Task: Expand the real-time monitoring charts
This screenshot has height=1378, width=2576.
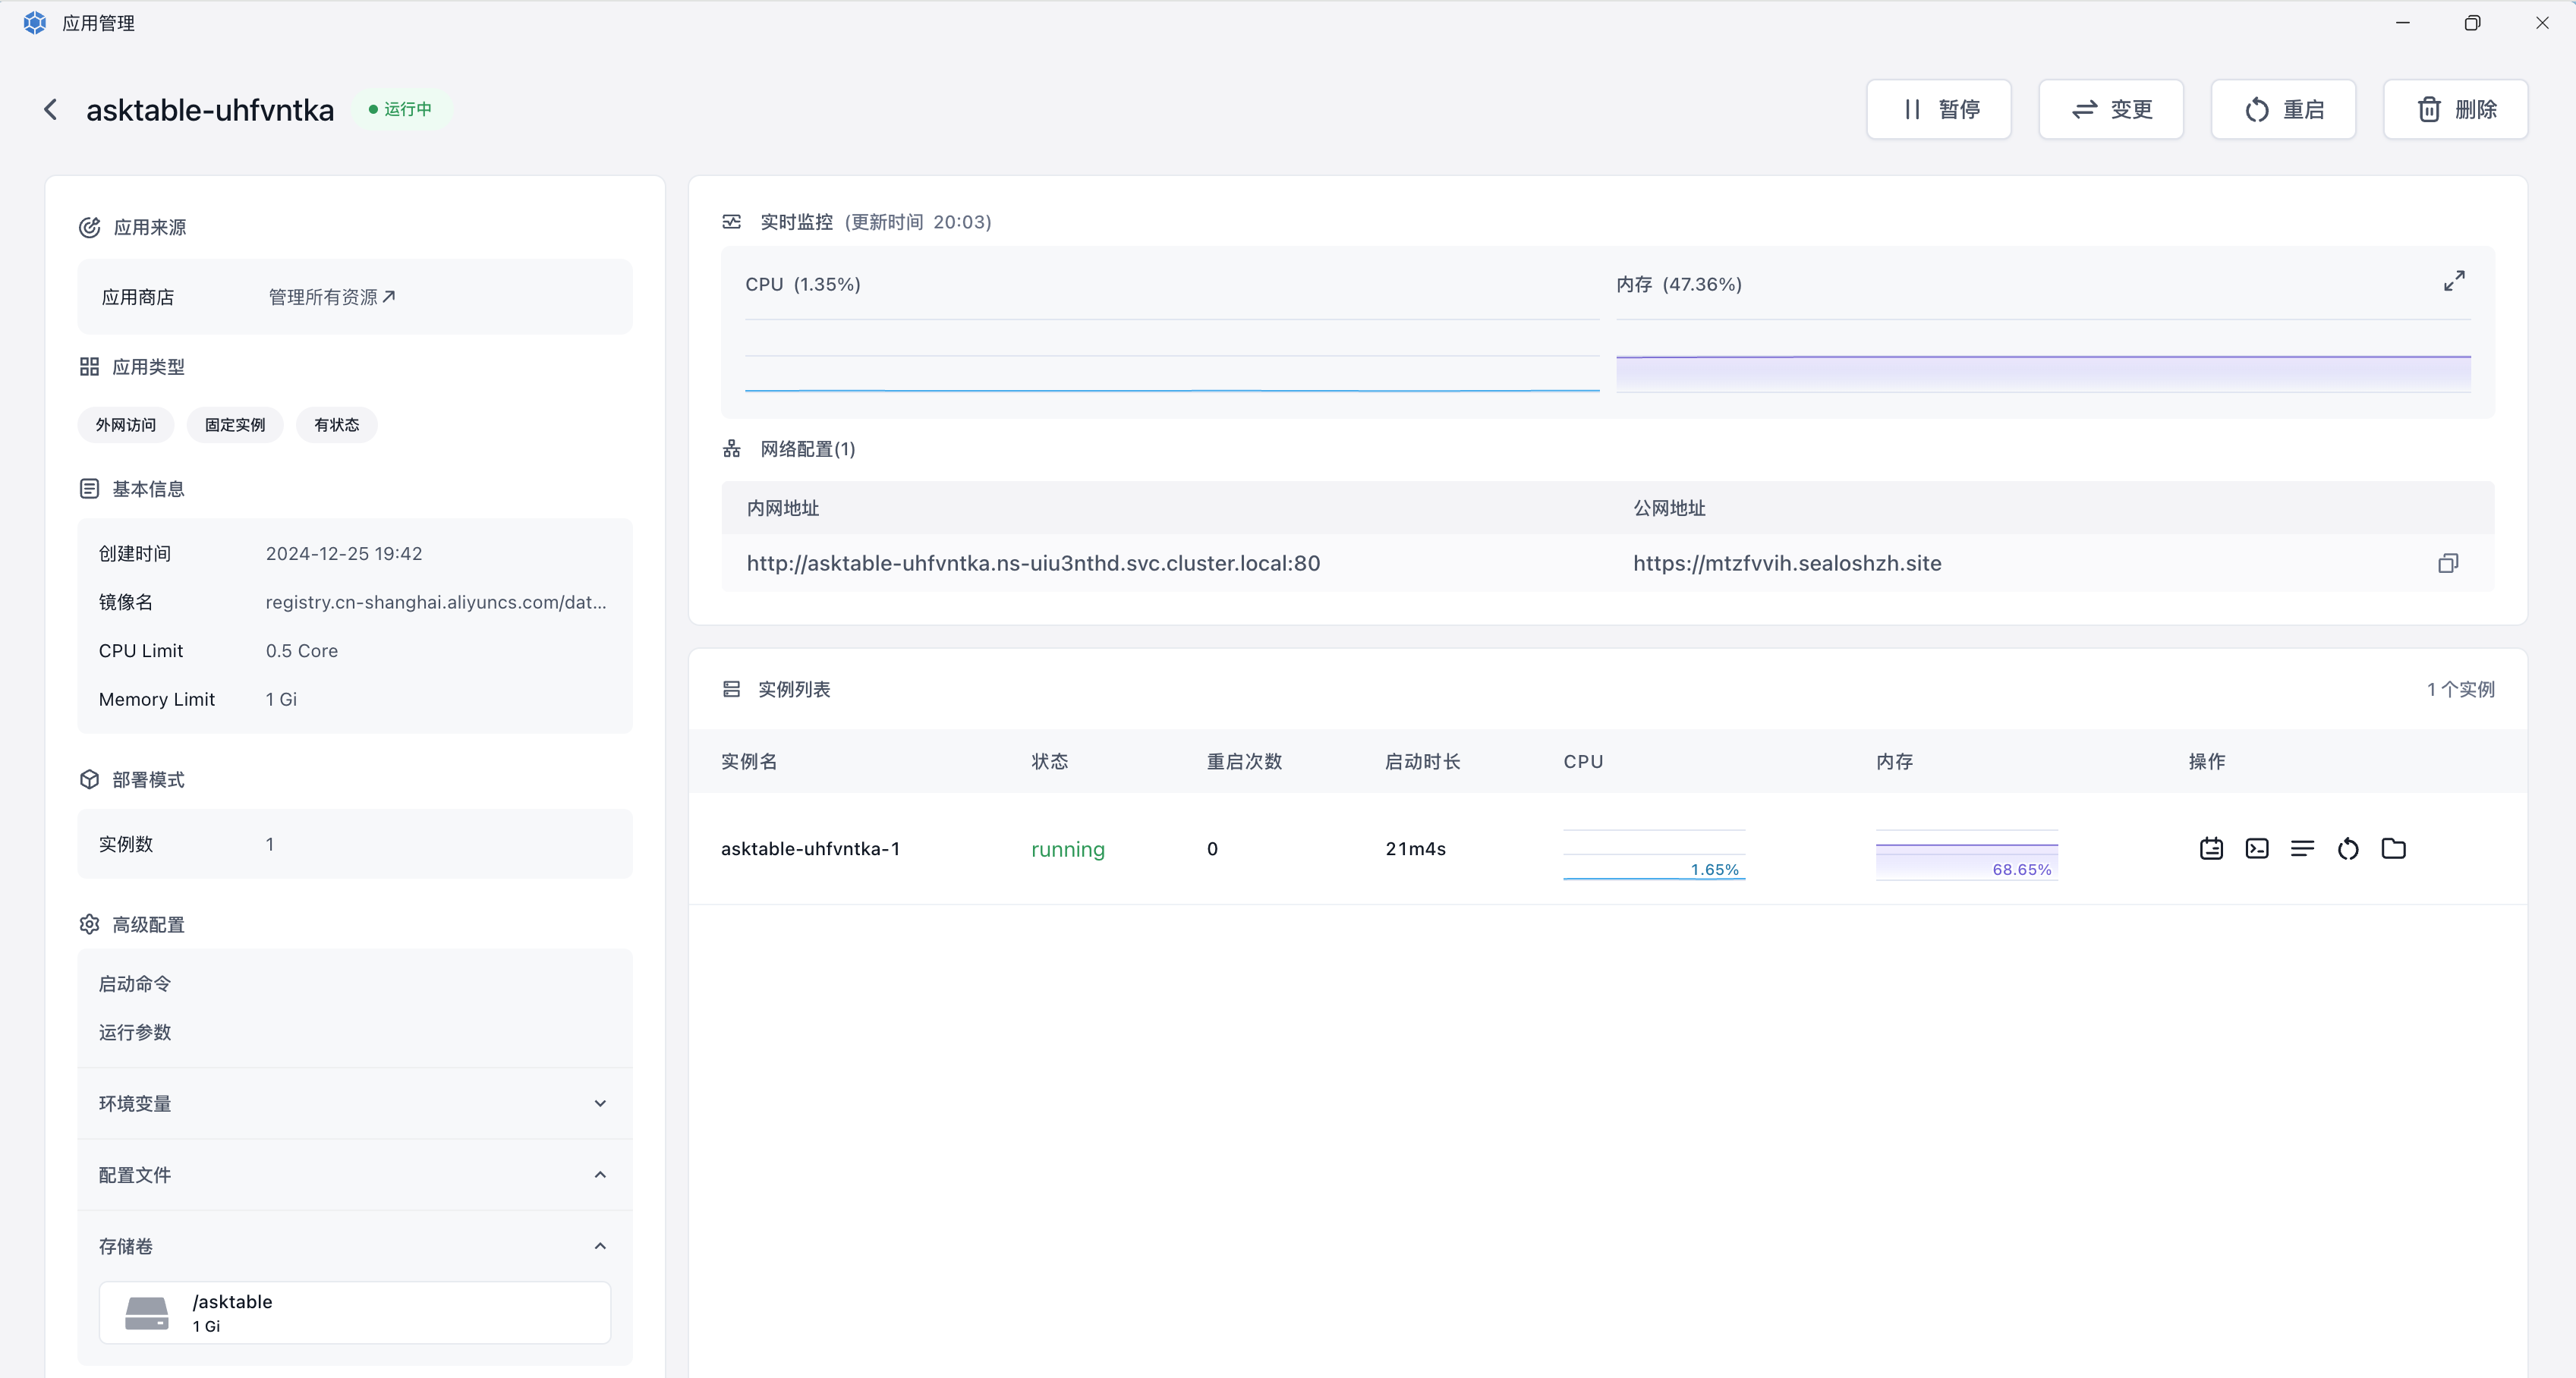Action: [x=2454, y=282]
